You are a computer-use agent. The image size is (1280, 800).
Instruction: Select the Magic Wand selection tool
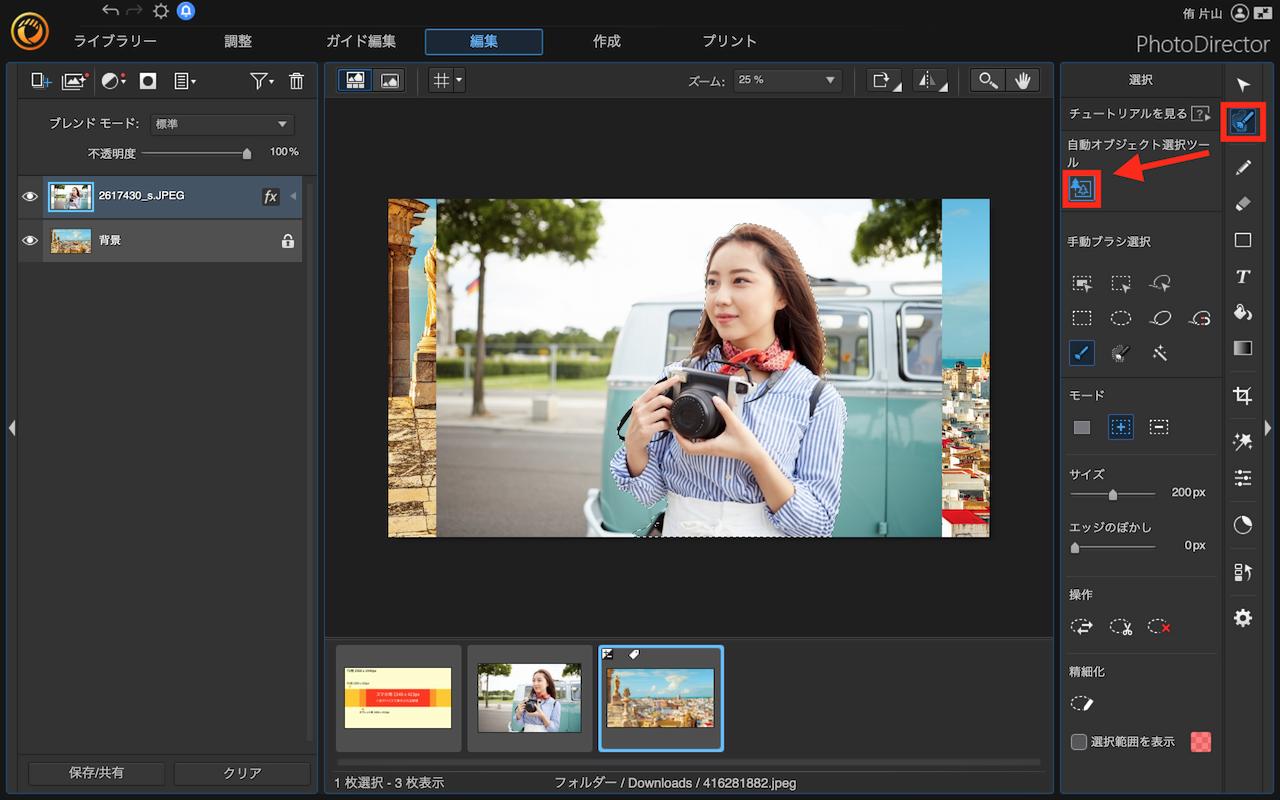point(1159,353)
